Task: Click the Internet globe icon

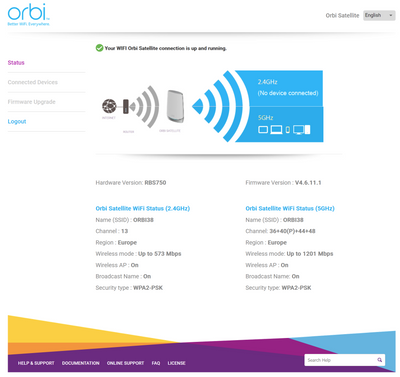Action: pos(109,106)
